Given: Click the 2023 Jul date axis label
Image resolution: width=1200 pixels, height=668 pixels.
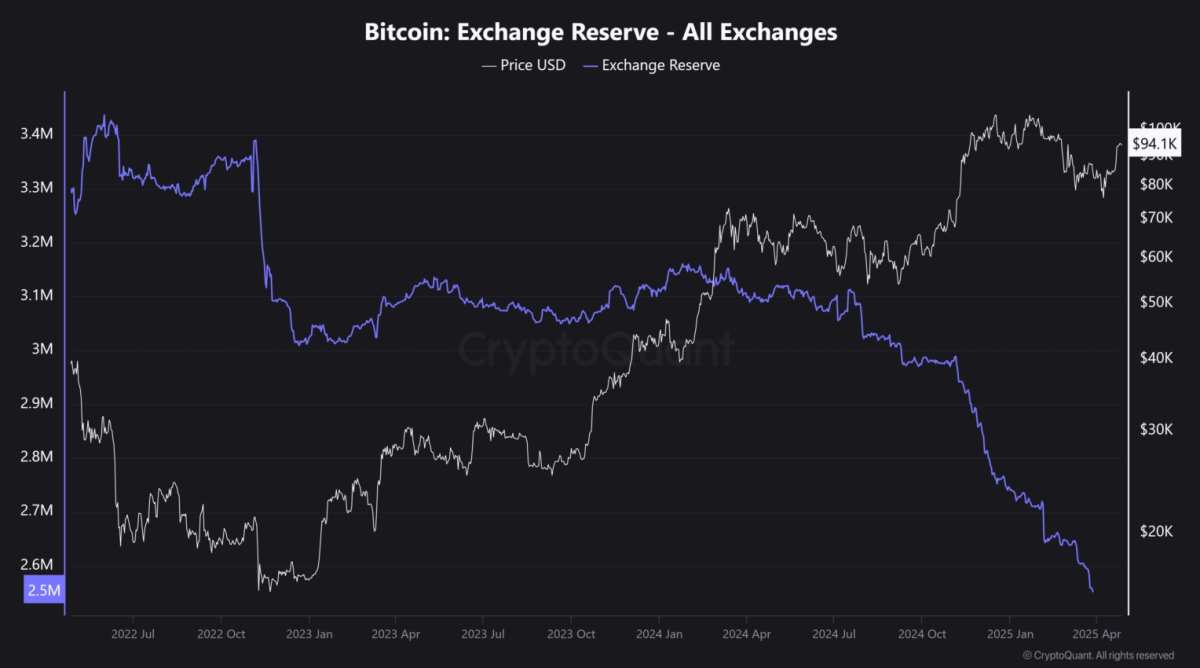Looking at the screenshot, I should tap(484, 634).
